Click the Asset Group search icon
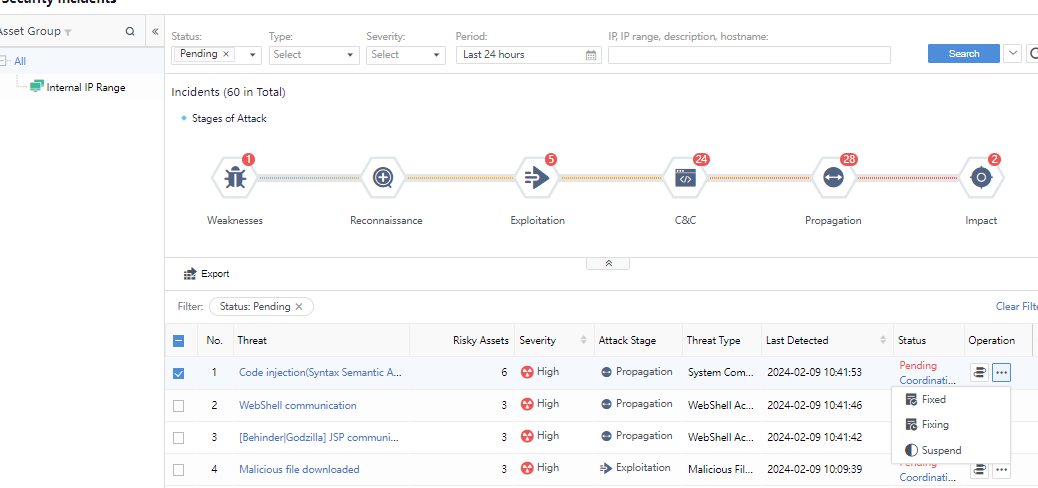 (130, 31)
